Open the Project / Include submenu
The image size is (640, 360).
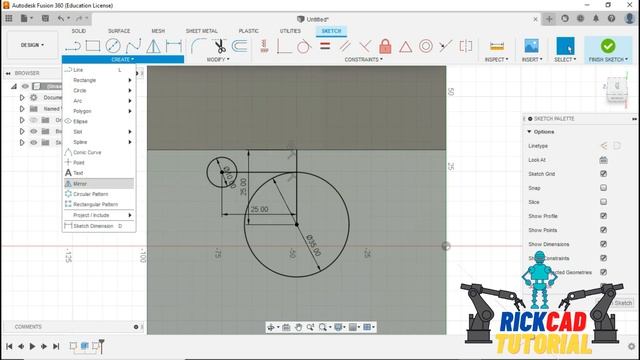pos(99,215)
